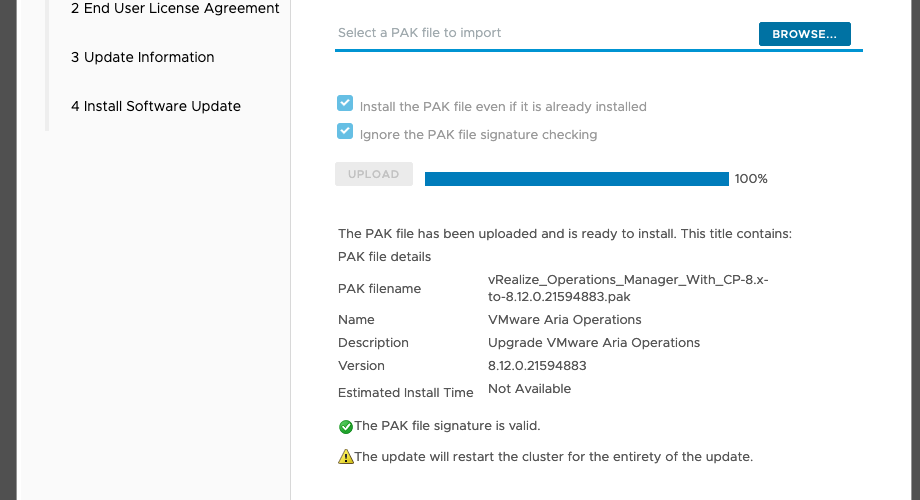Click 'The PAK file signature is valid' message
920x500 pixels.
[447, 426]
